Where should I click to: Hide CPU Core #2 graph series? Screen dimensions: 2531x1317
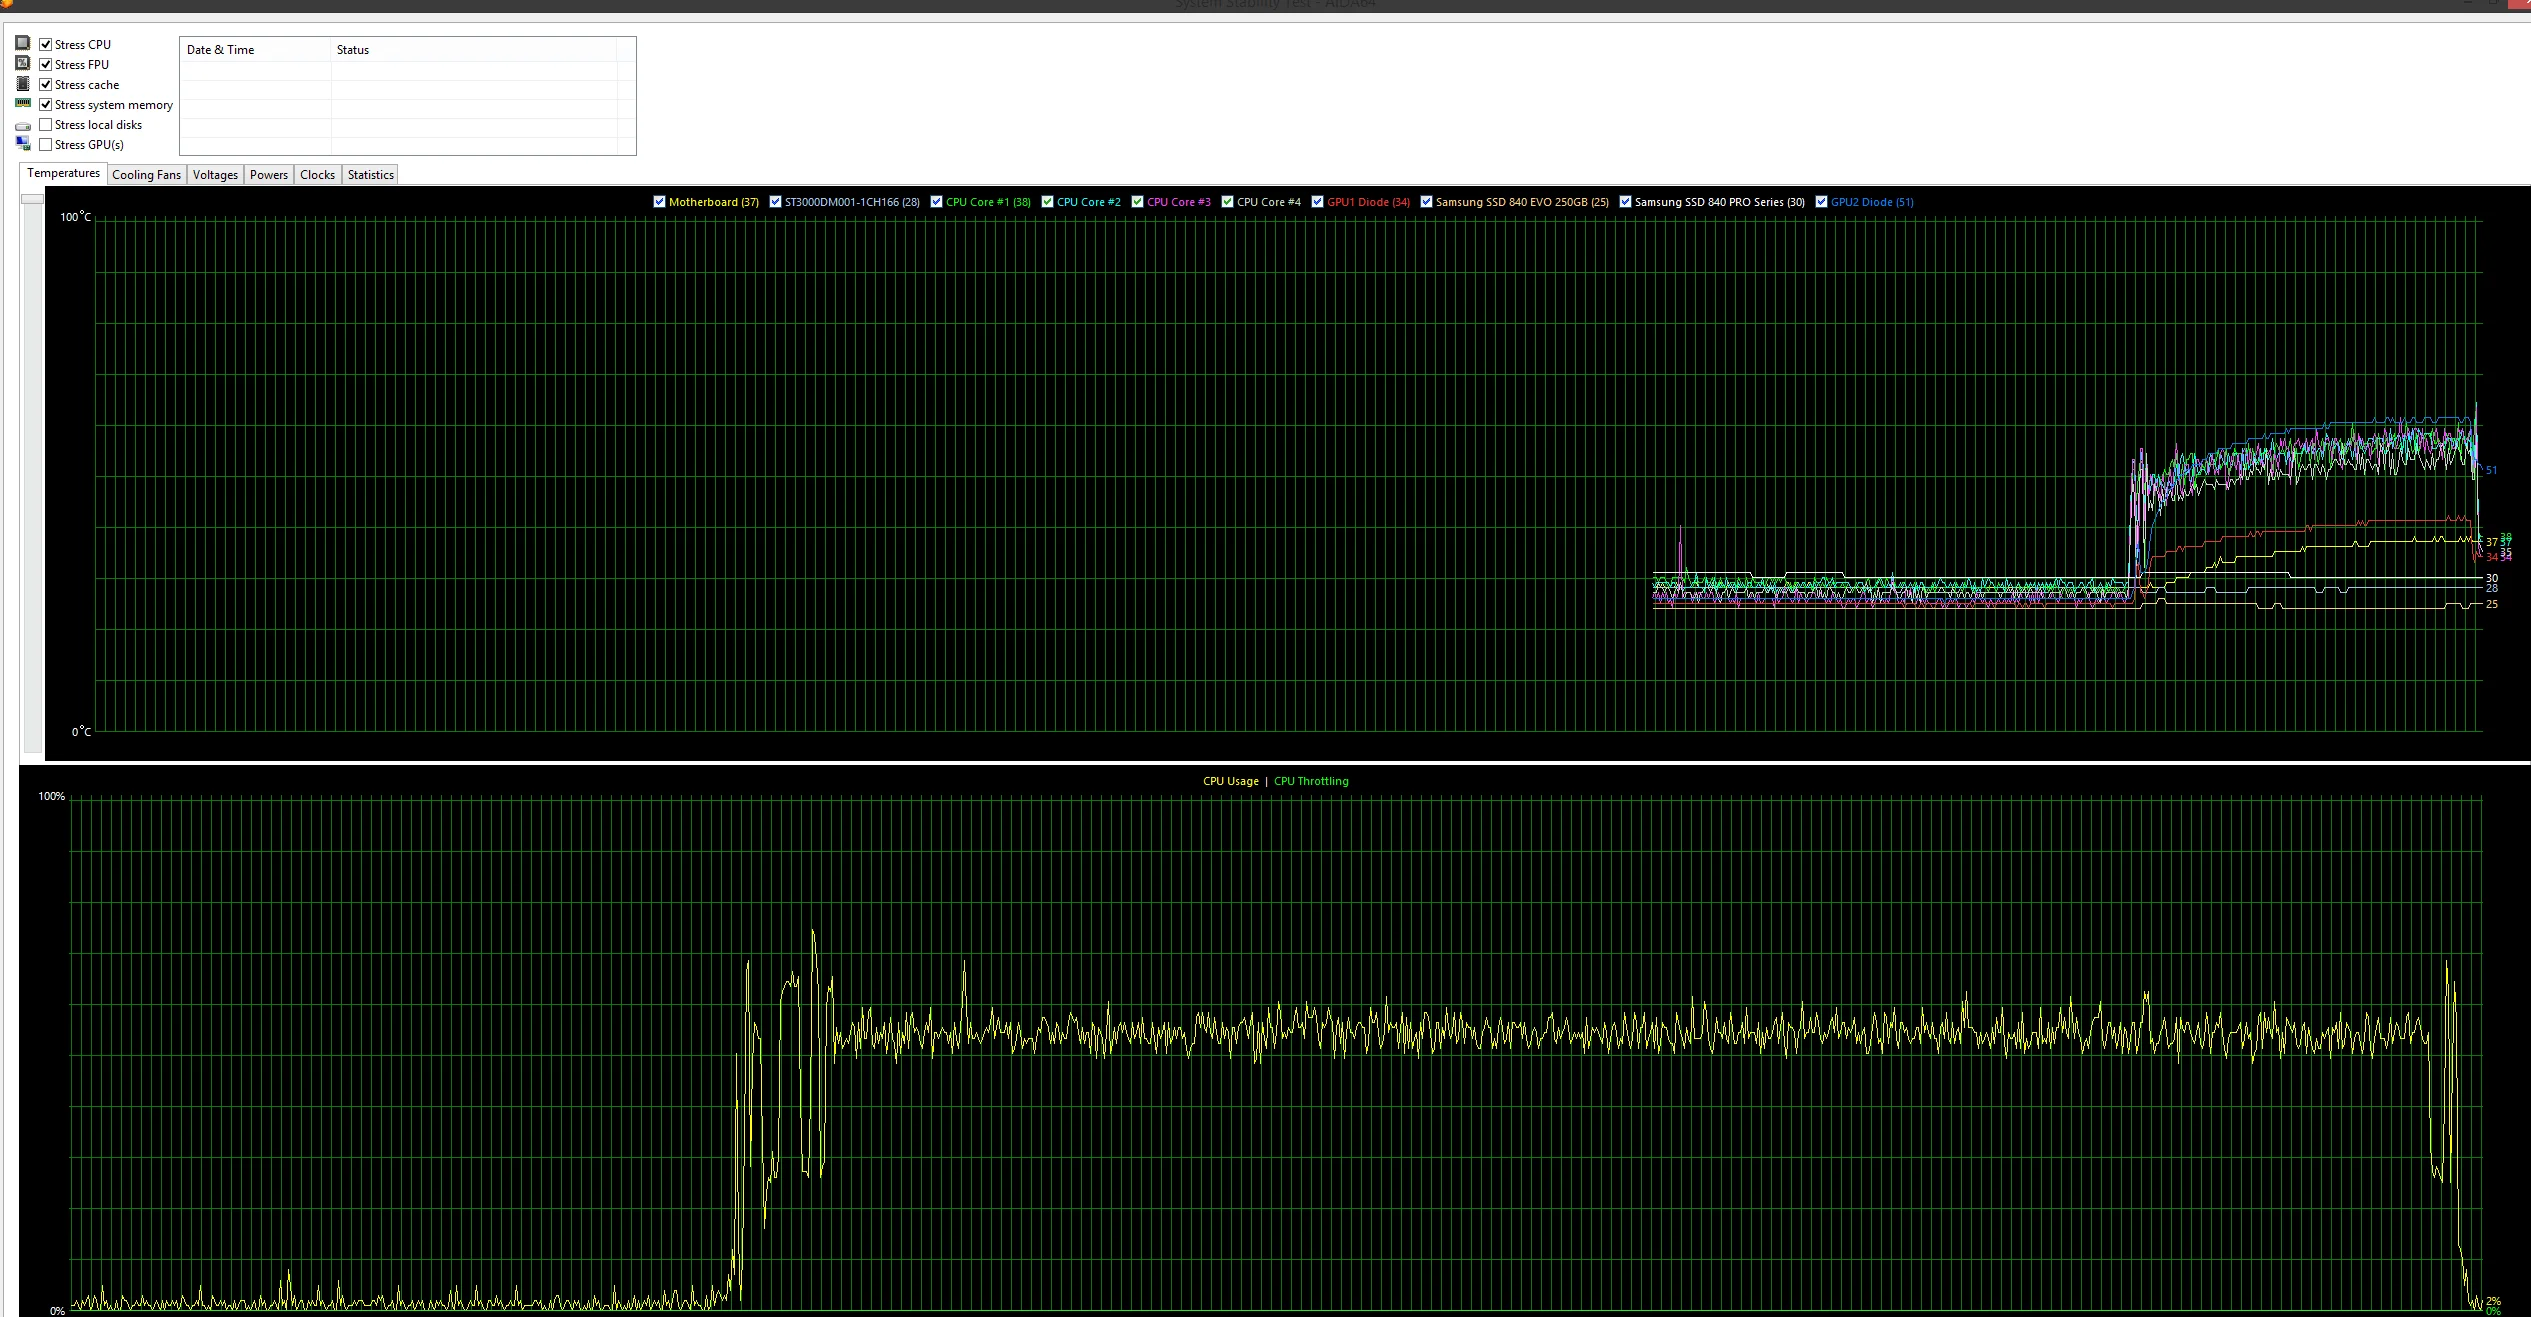[x=1047, y=201]
